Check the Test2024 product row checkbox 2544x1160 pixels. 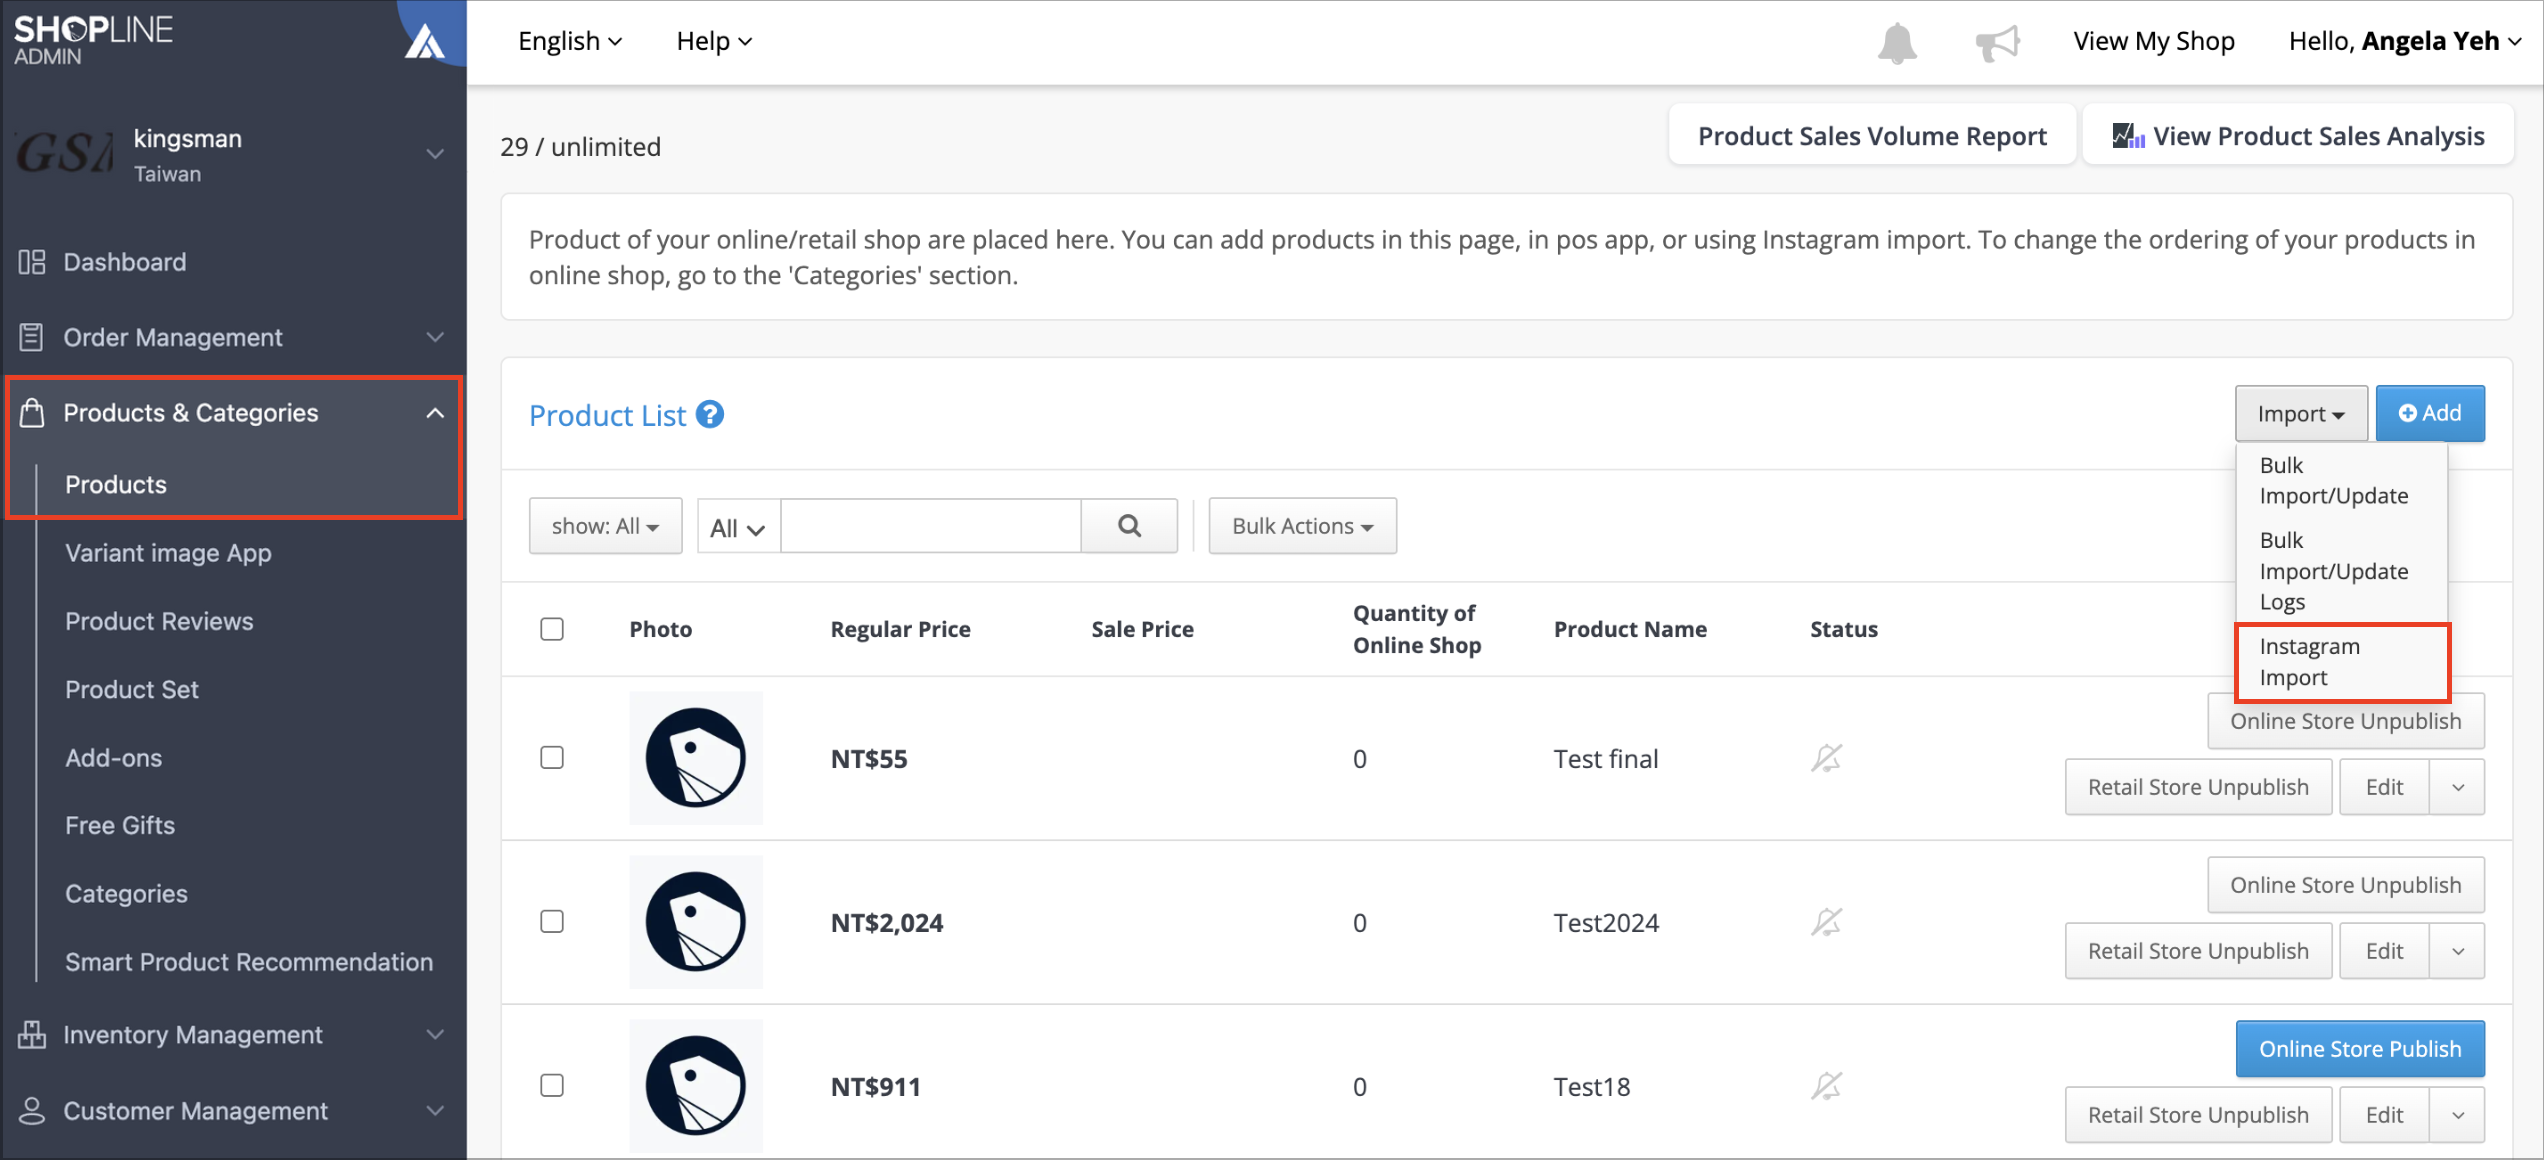[x=552, y=922]
